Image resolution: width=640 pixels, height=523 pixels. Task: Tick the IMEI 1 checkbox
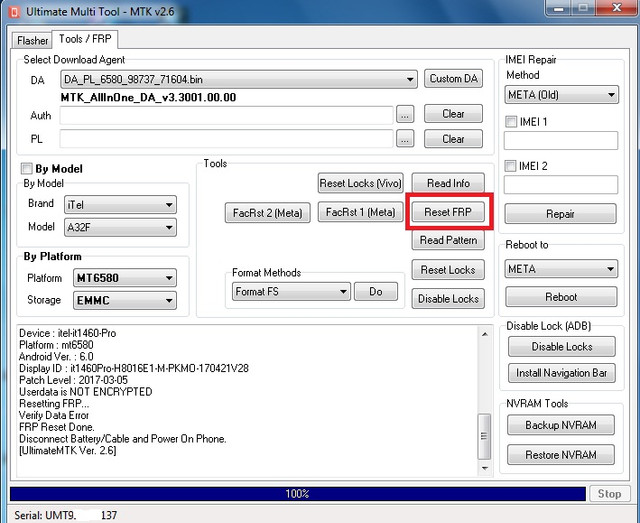[x=511, y=121]
